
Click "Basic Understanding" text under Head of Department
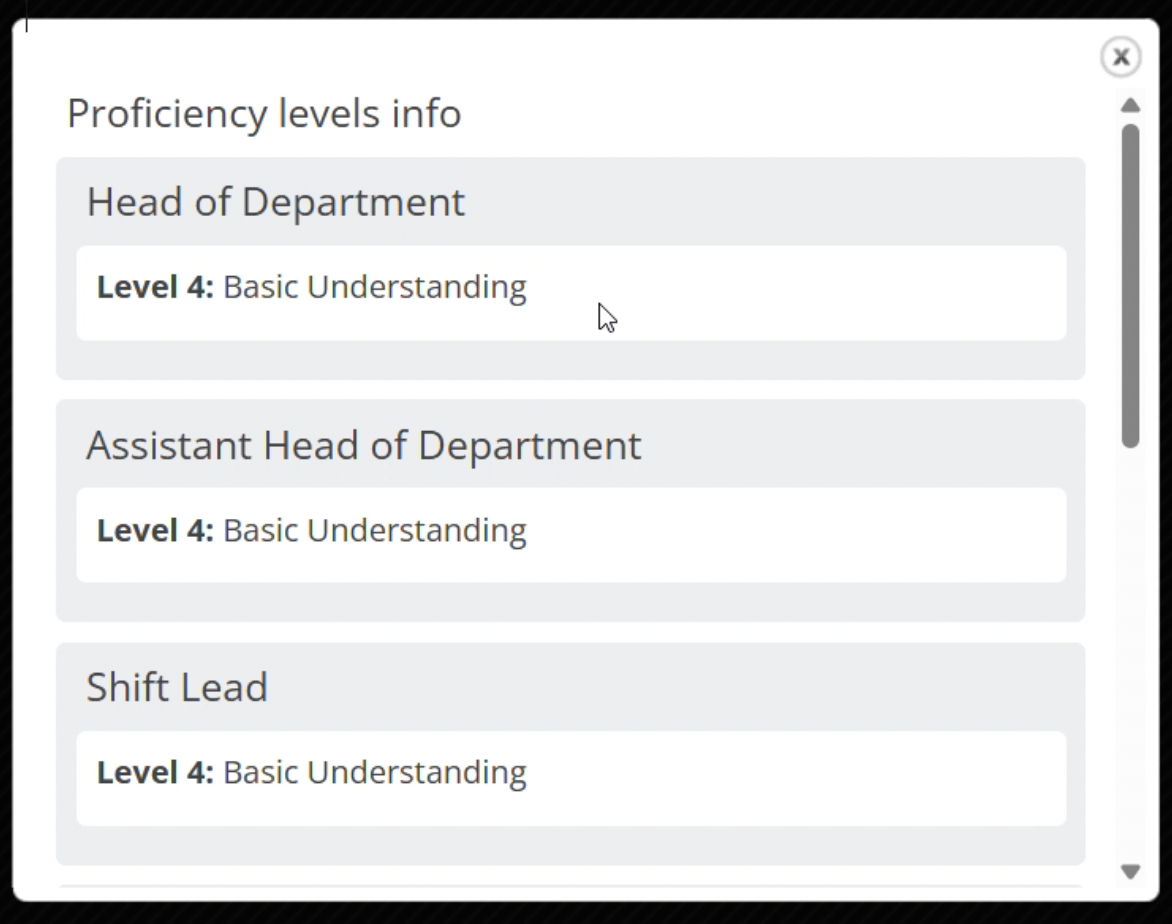[x=375, y=287]
